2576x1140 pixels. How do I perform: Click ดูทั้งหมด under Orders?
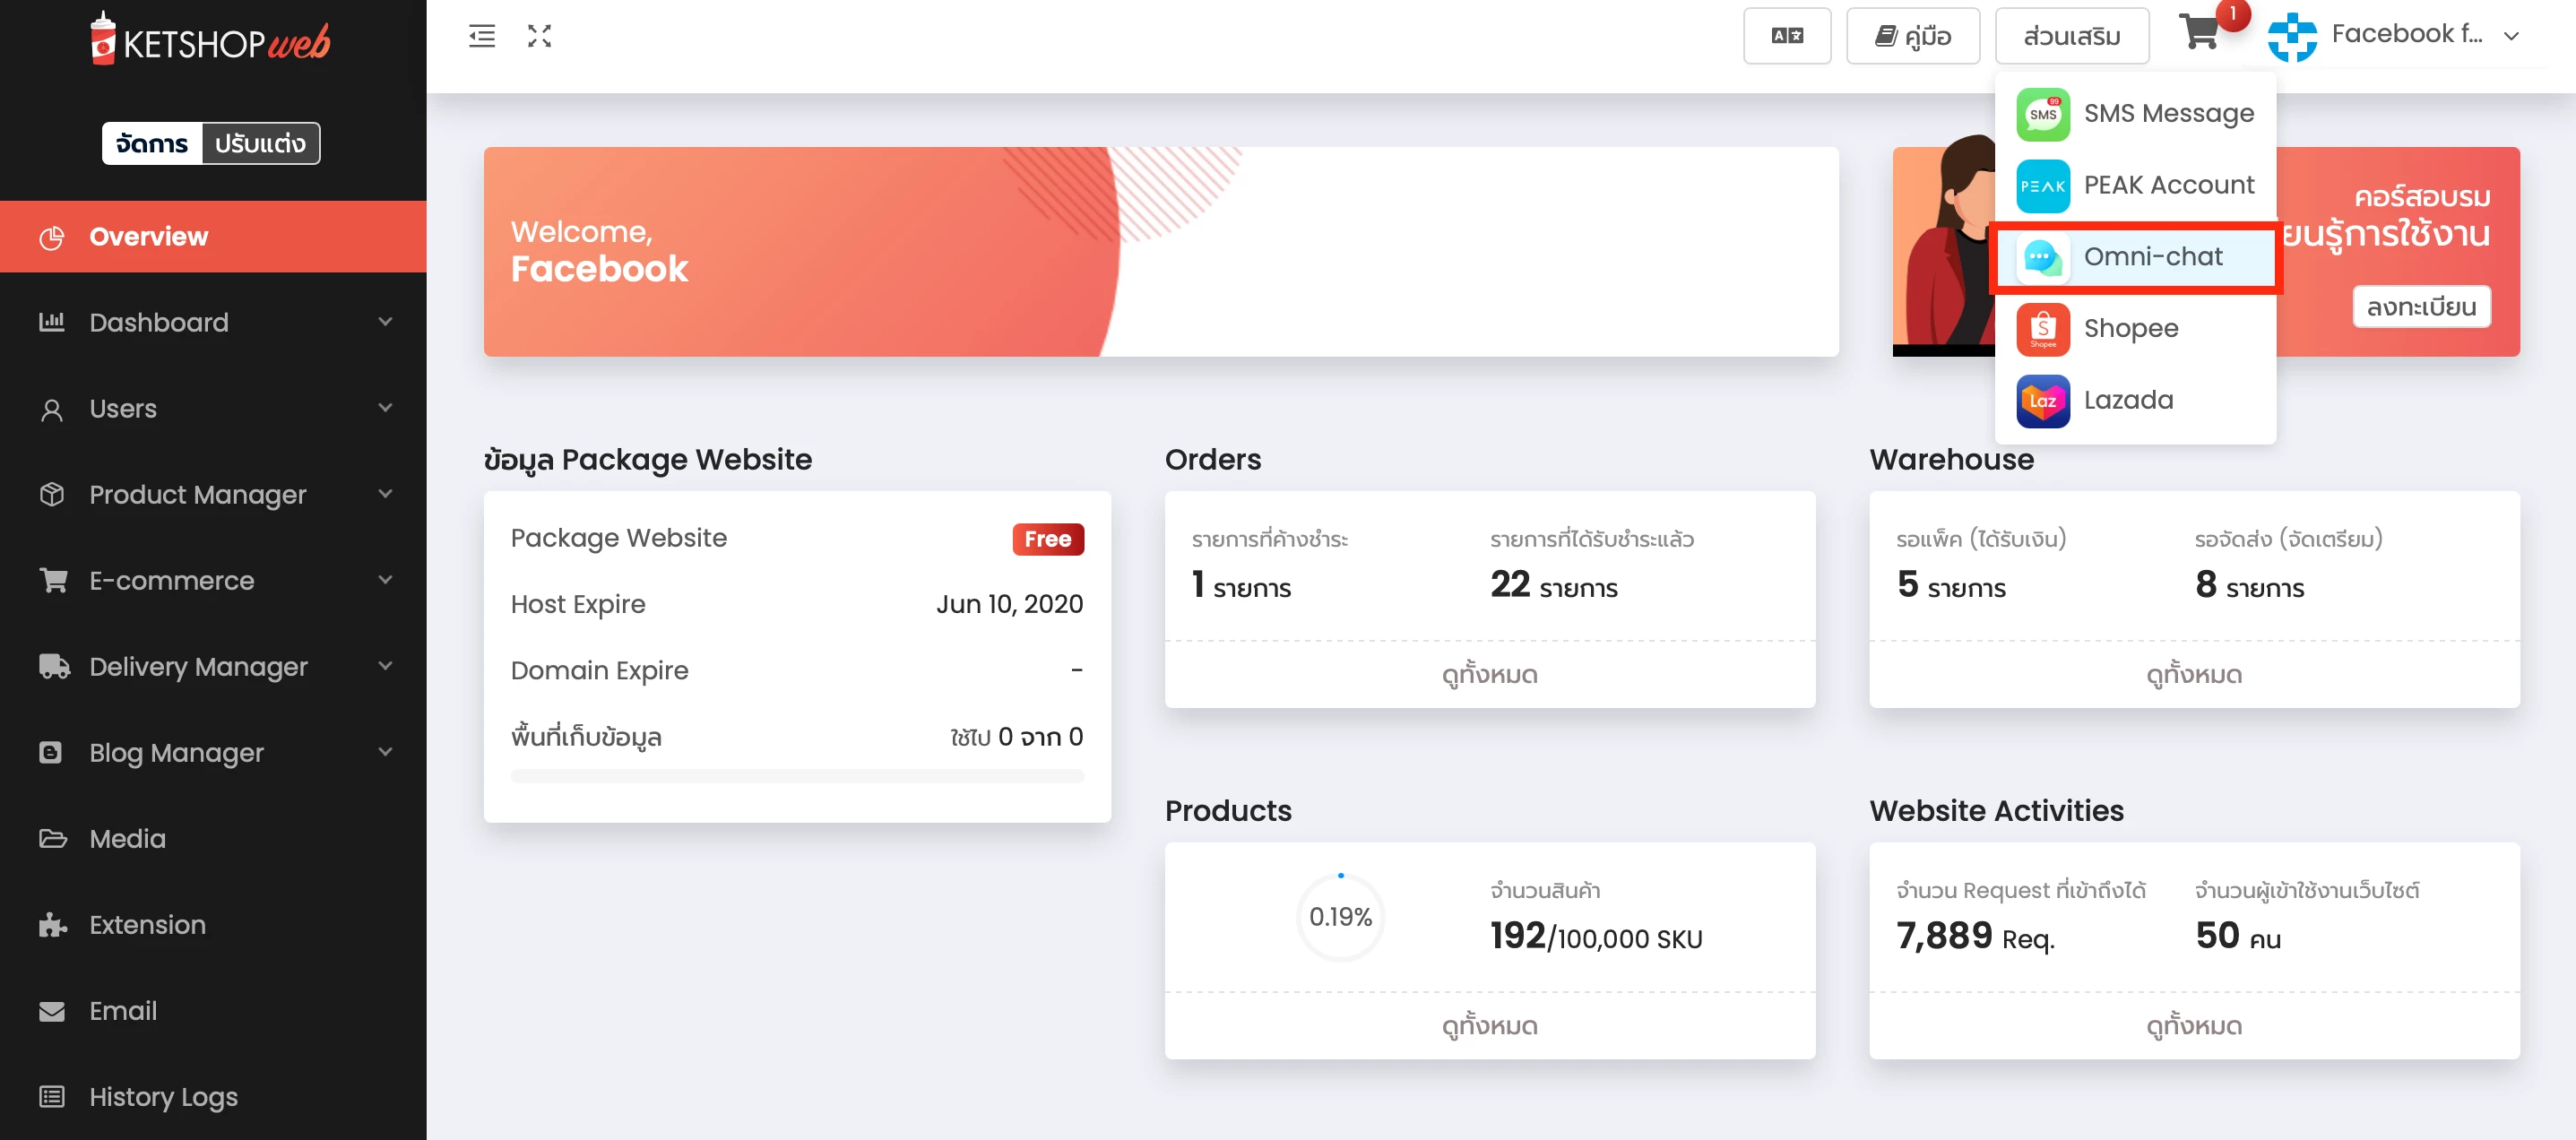[1489, 675]
